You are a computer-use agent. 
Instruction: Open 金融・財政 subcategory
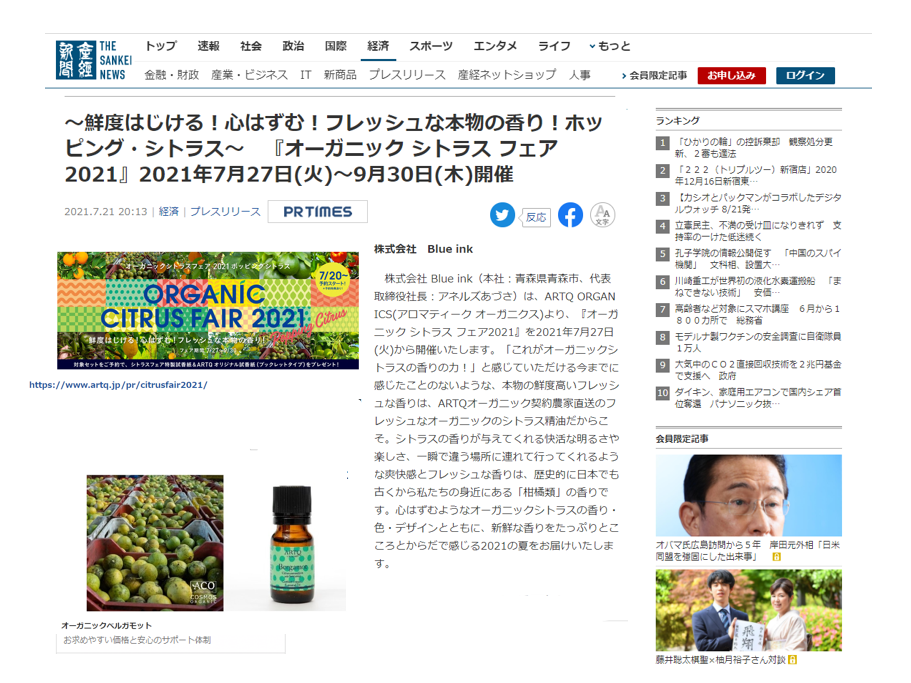click(x=172, y=75)
